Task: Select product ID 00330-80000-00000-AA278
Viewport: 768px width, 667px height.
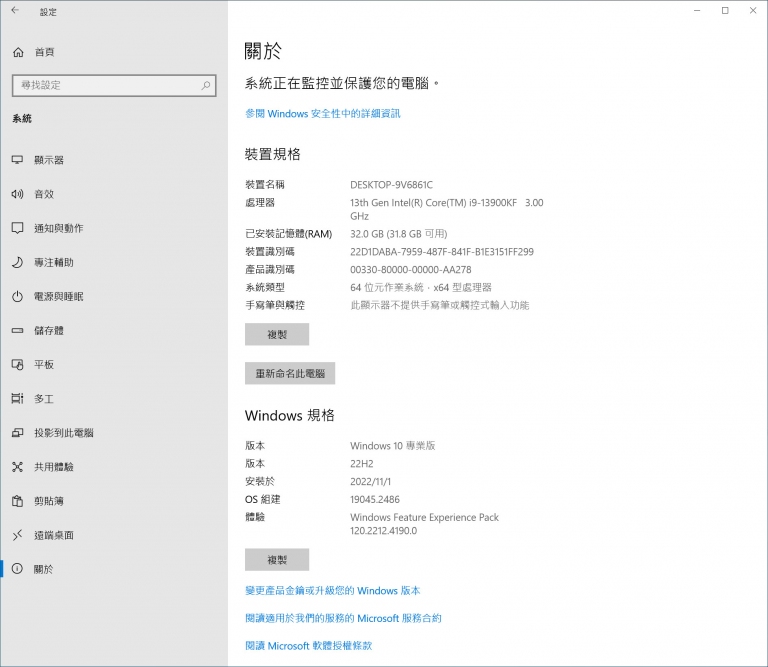Action: tap(410, 269)
